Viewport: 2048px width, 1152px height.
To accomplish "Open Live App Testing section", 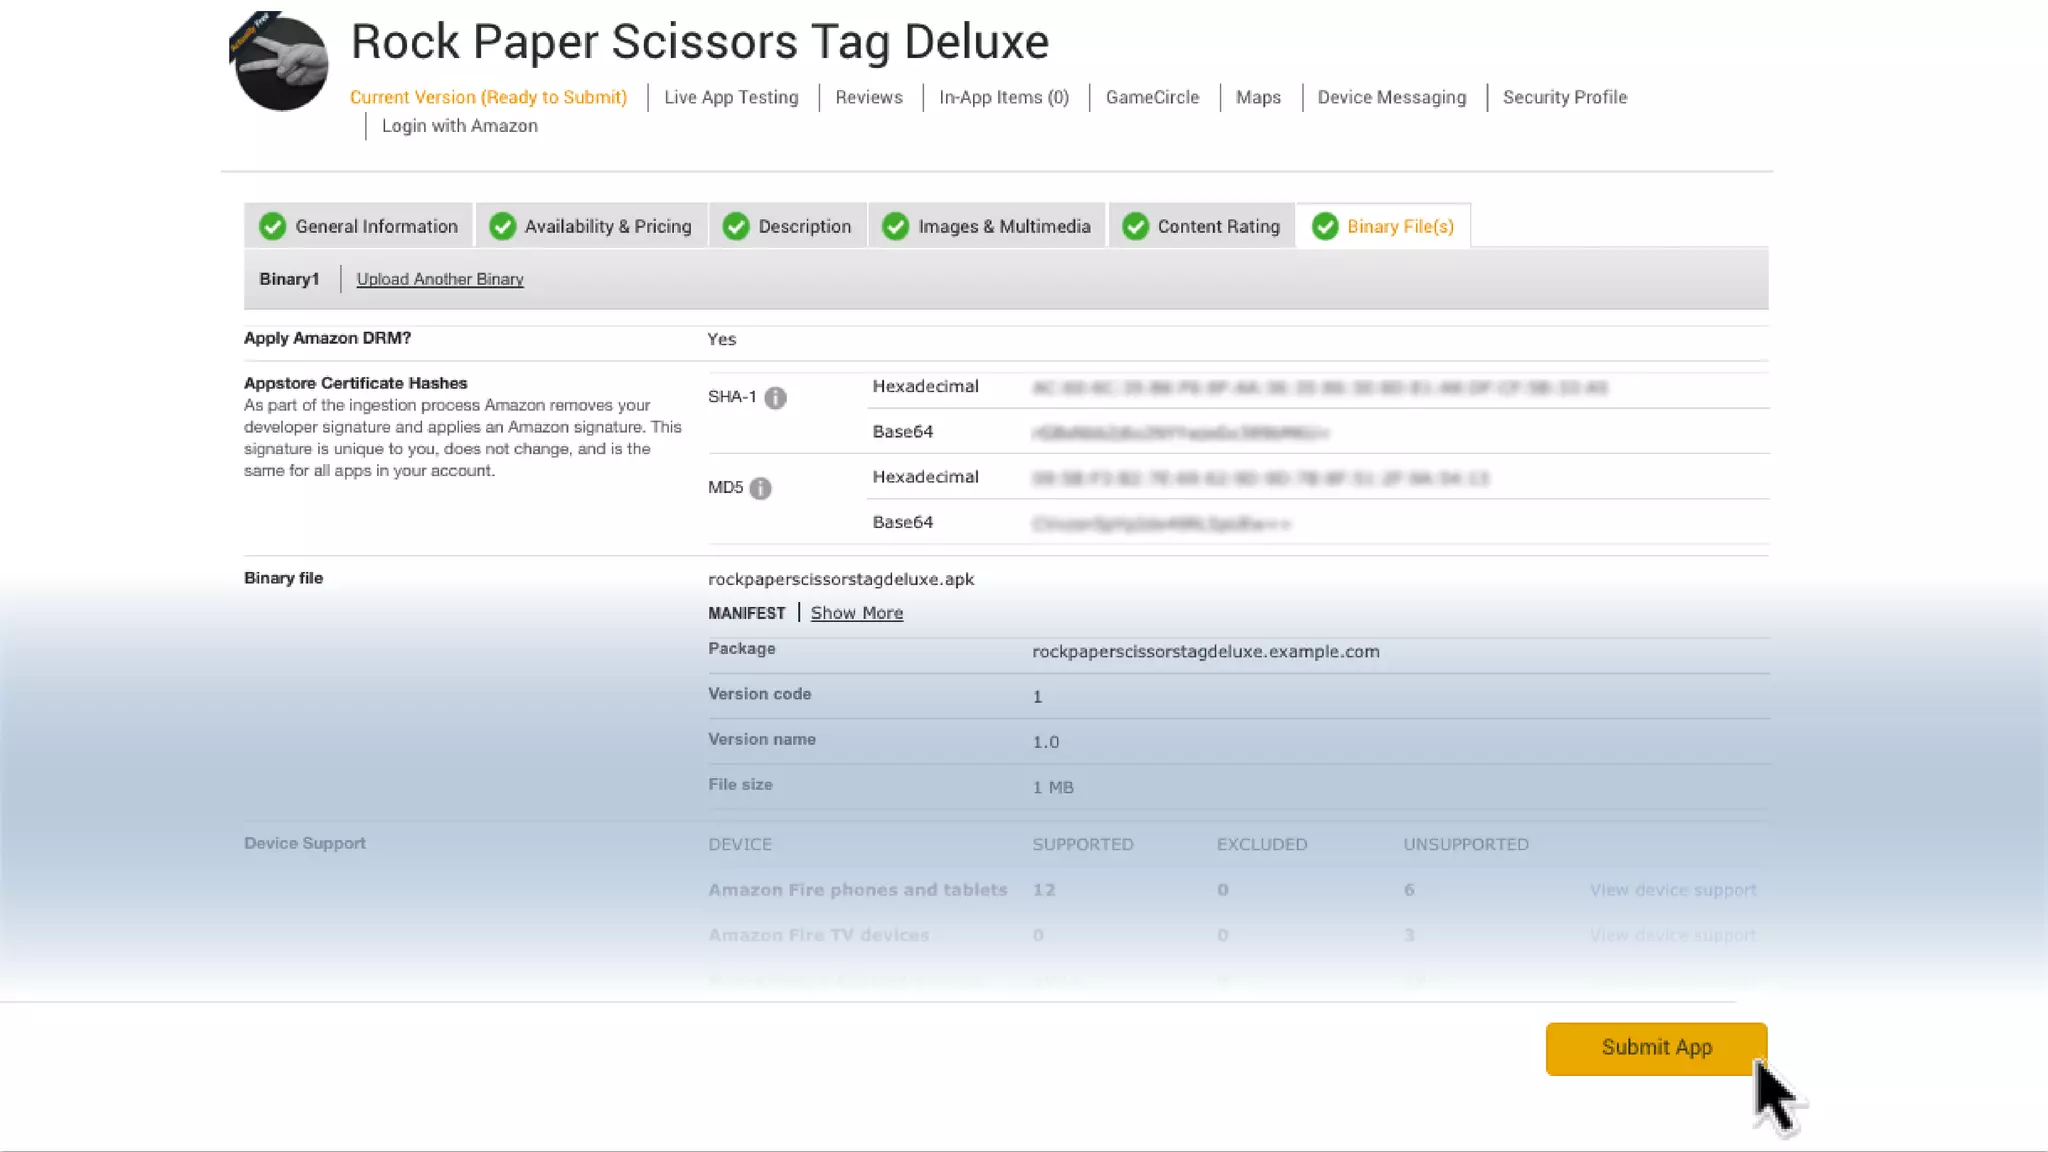I will 731,98.
